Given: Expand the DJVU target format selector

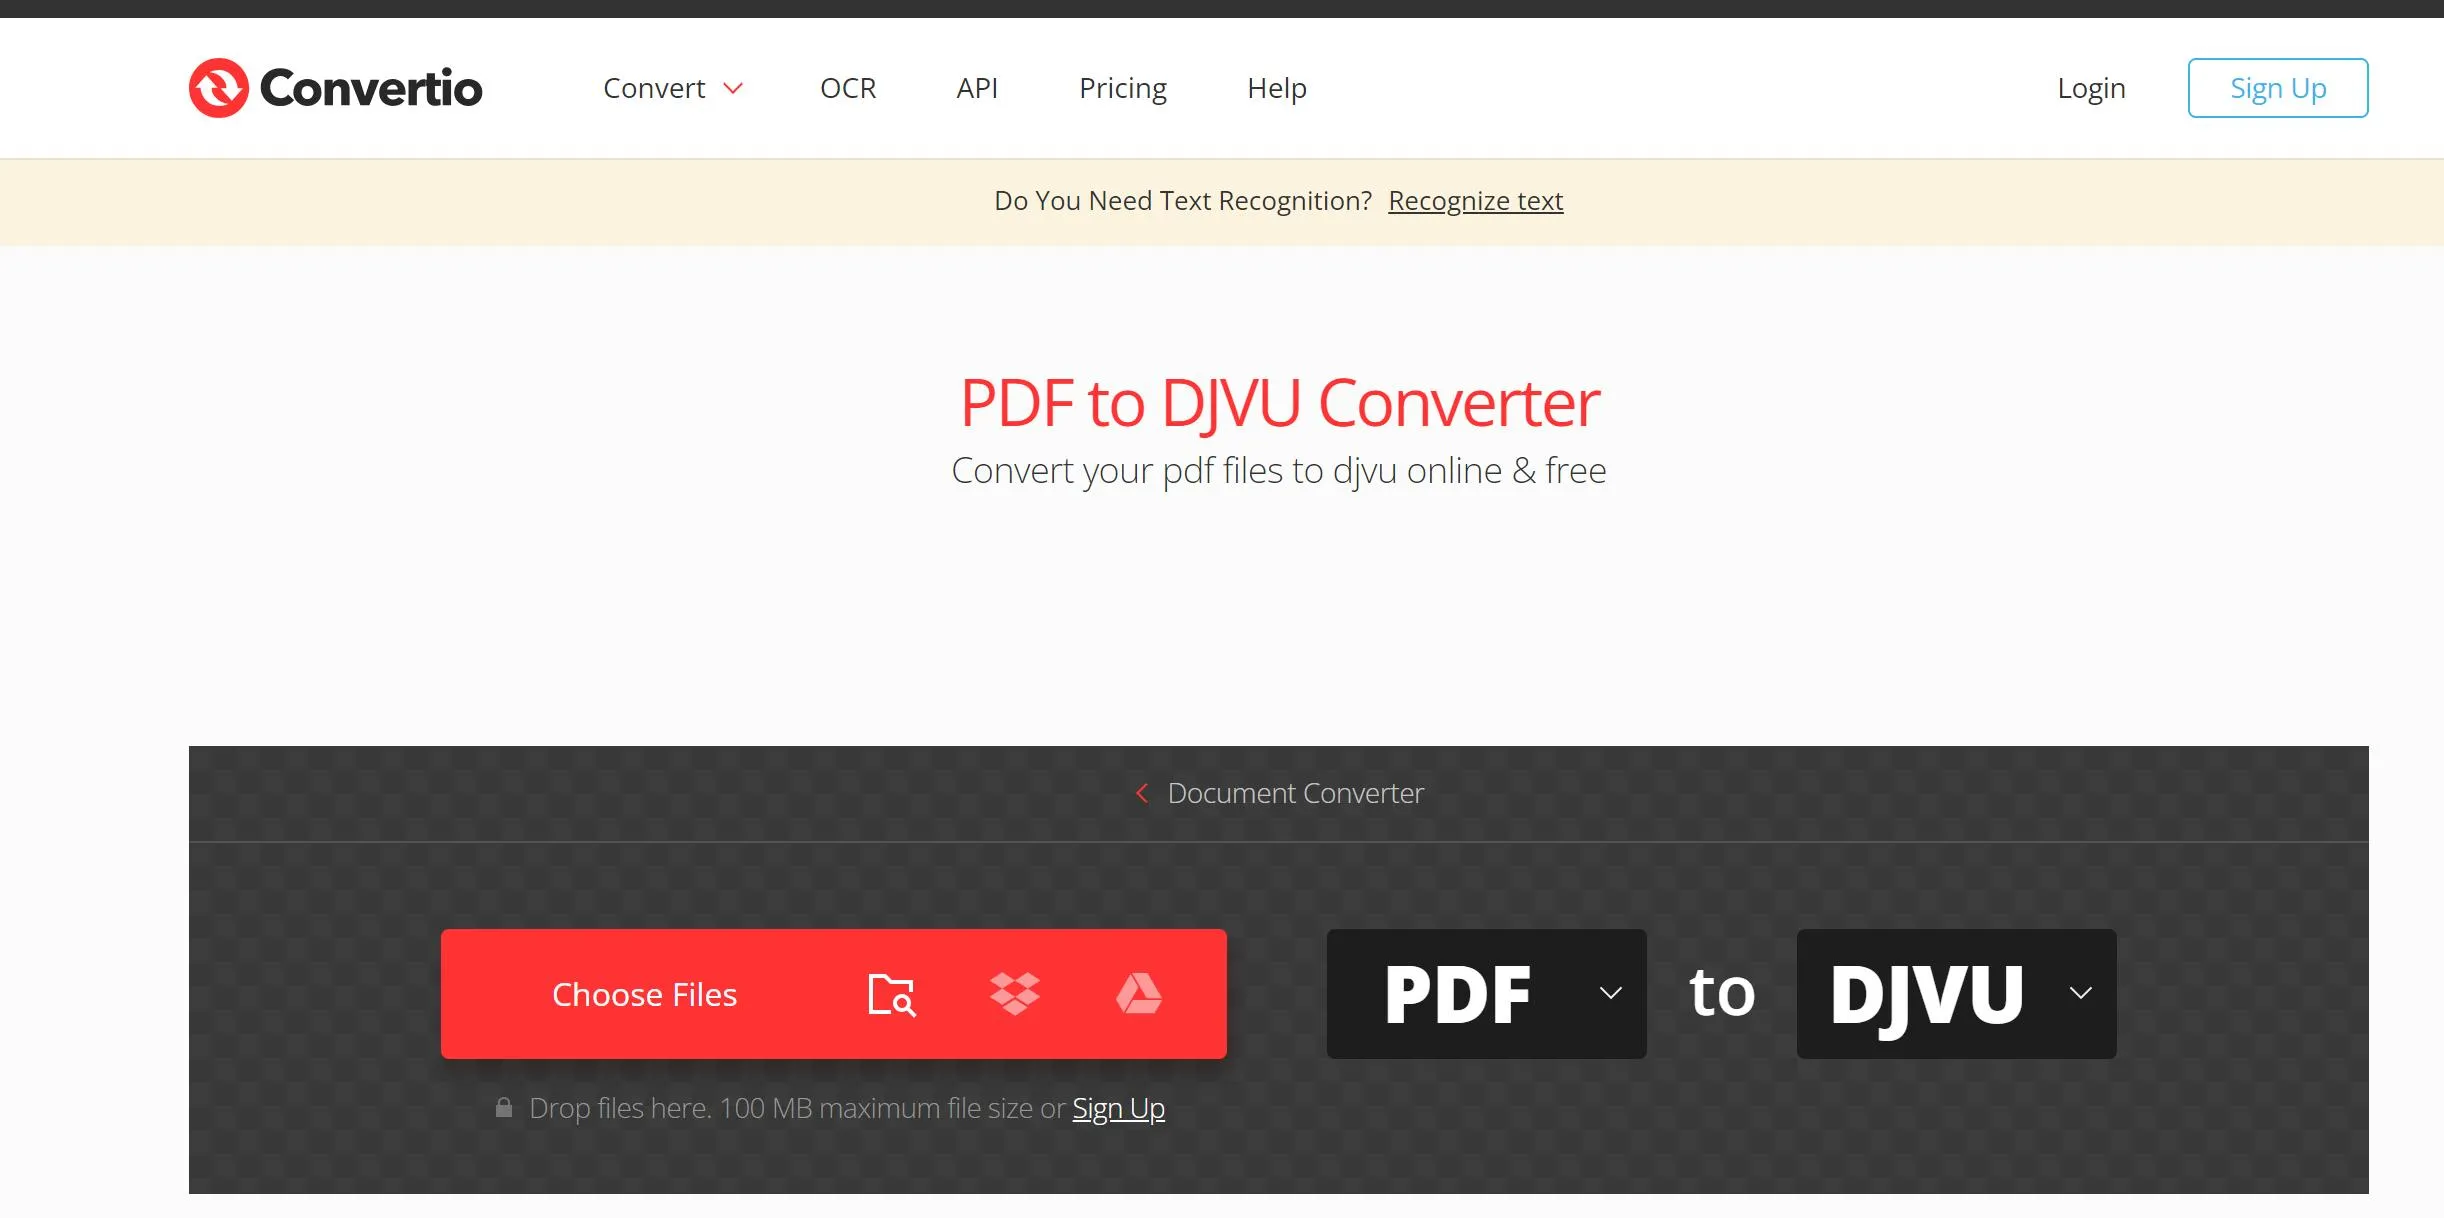Looking at the screenshot, I should point(2084,993).
